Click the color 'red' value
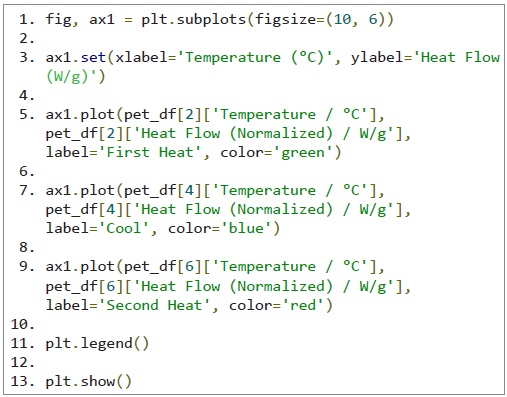Screen dimensions: 507x397 point(303,305)
